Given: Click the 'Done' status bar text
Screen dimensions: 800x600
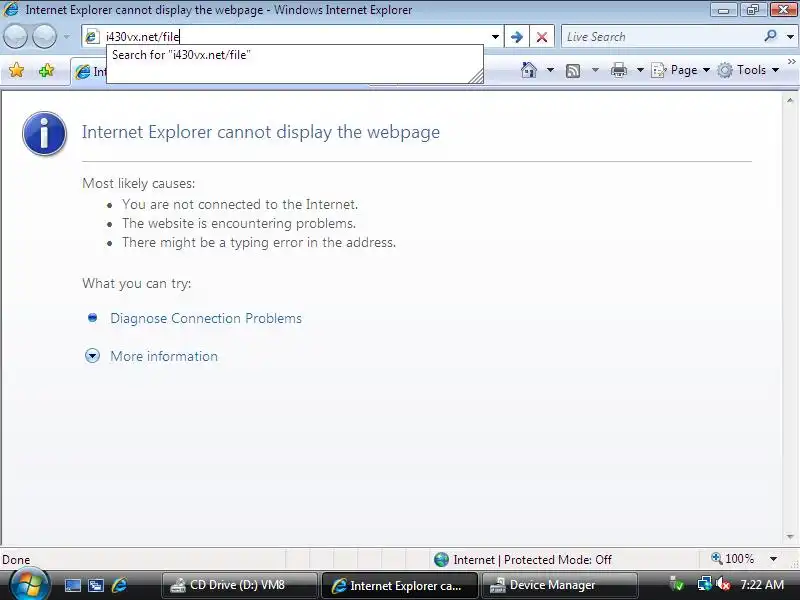Looking at the screenshot, I should pos(16,560).
